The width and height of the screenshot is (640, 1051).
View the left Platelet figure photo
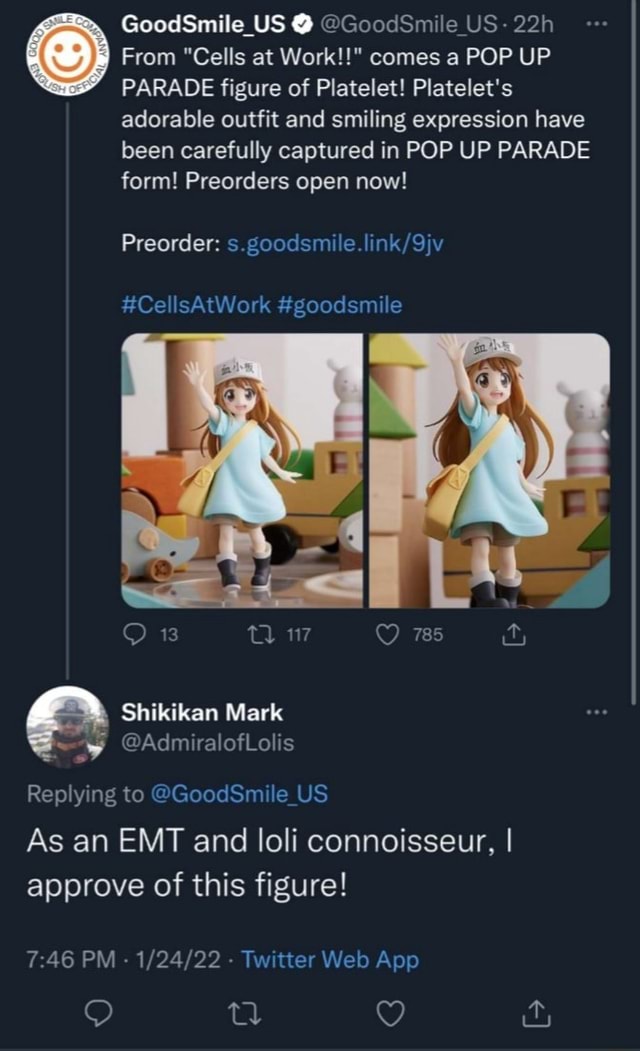click(241, 470)
